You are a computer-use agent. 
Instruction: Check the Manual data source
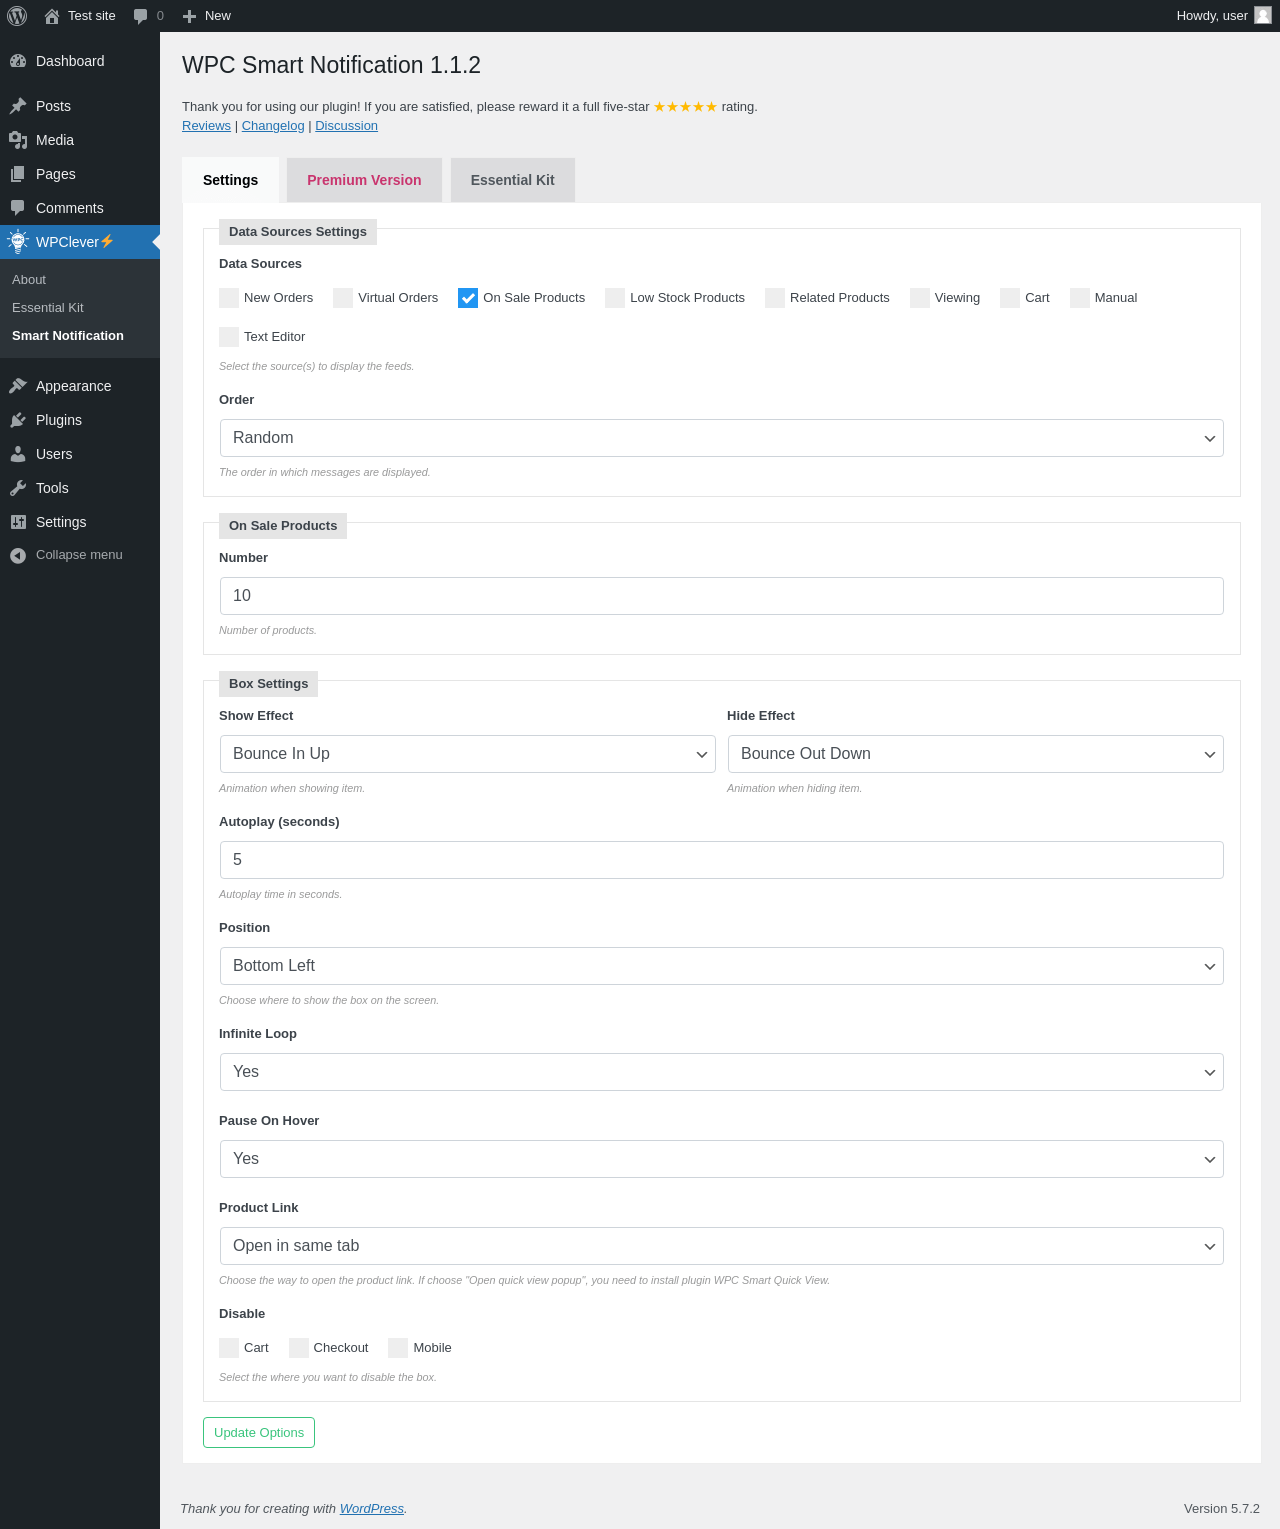click(1080, 298)
